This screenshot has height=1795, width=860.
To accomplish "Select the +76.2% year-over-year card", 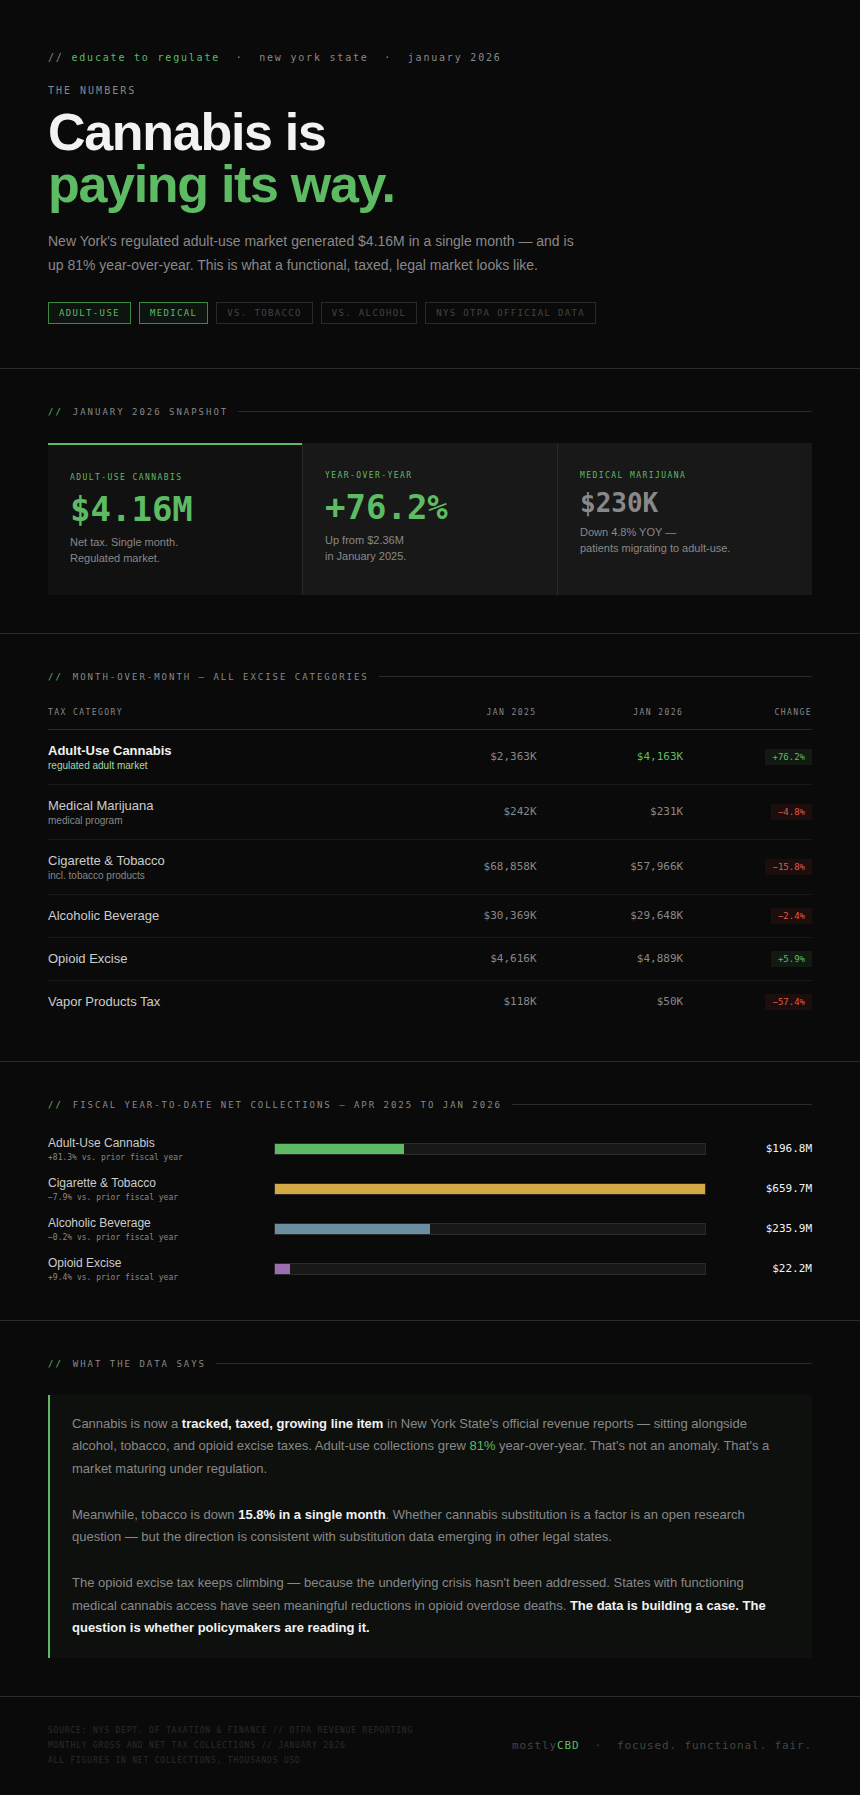I will point(429,519).
